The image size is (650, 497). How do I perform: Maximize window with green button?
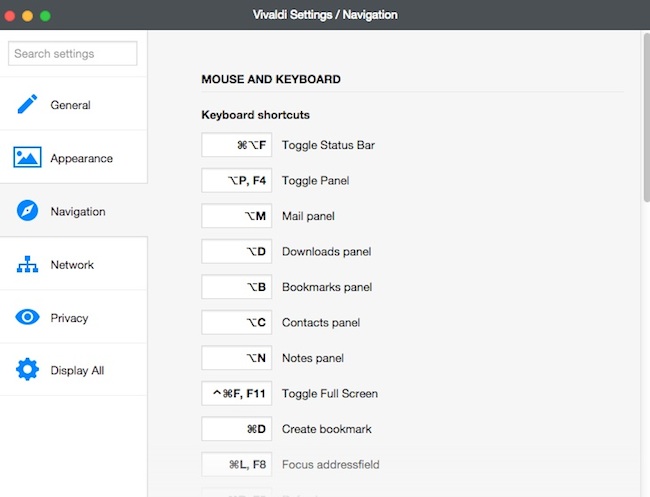coord(45,16)
